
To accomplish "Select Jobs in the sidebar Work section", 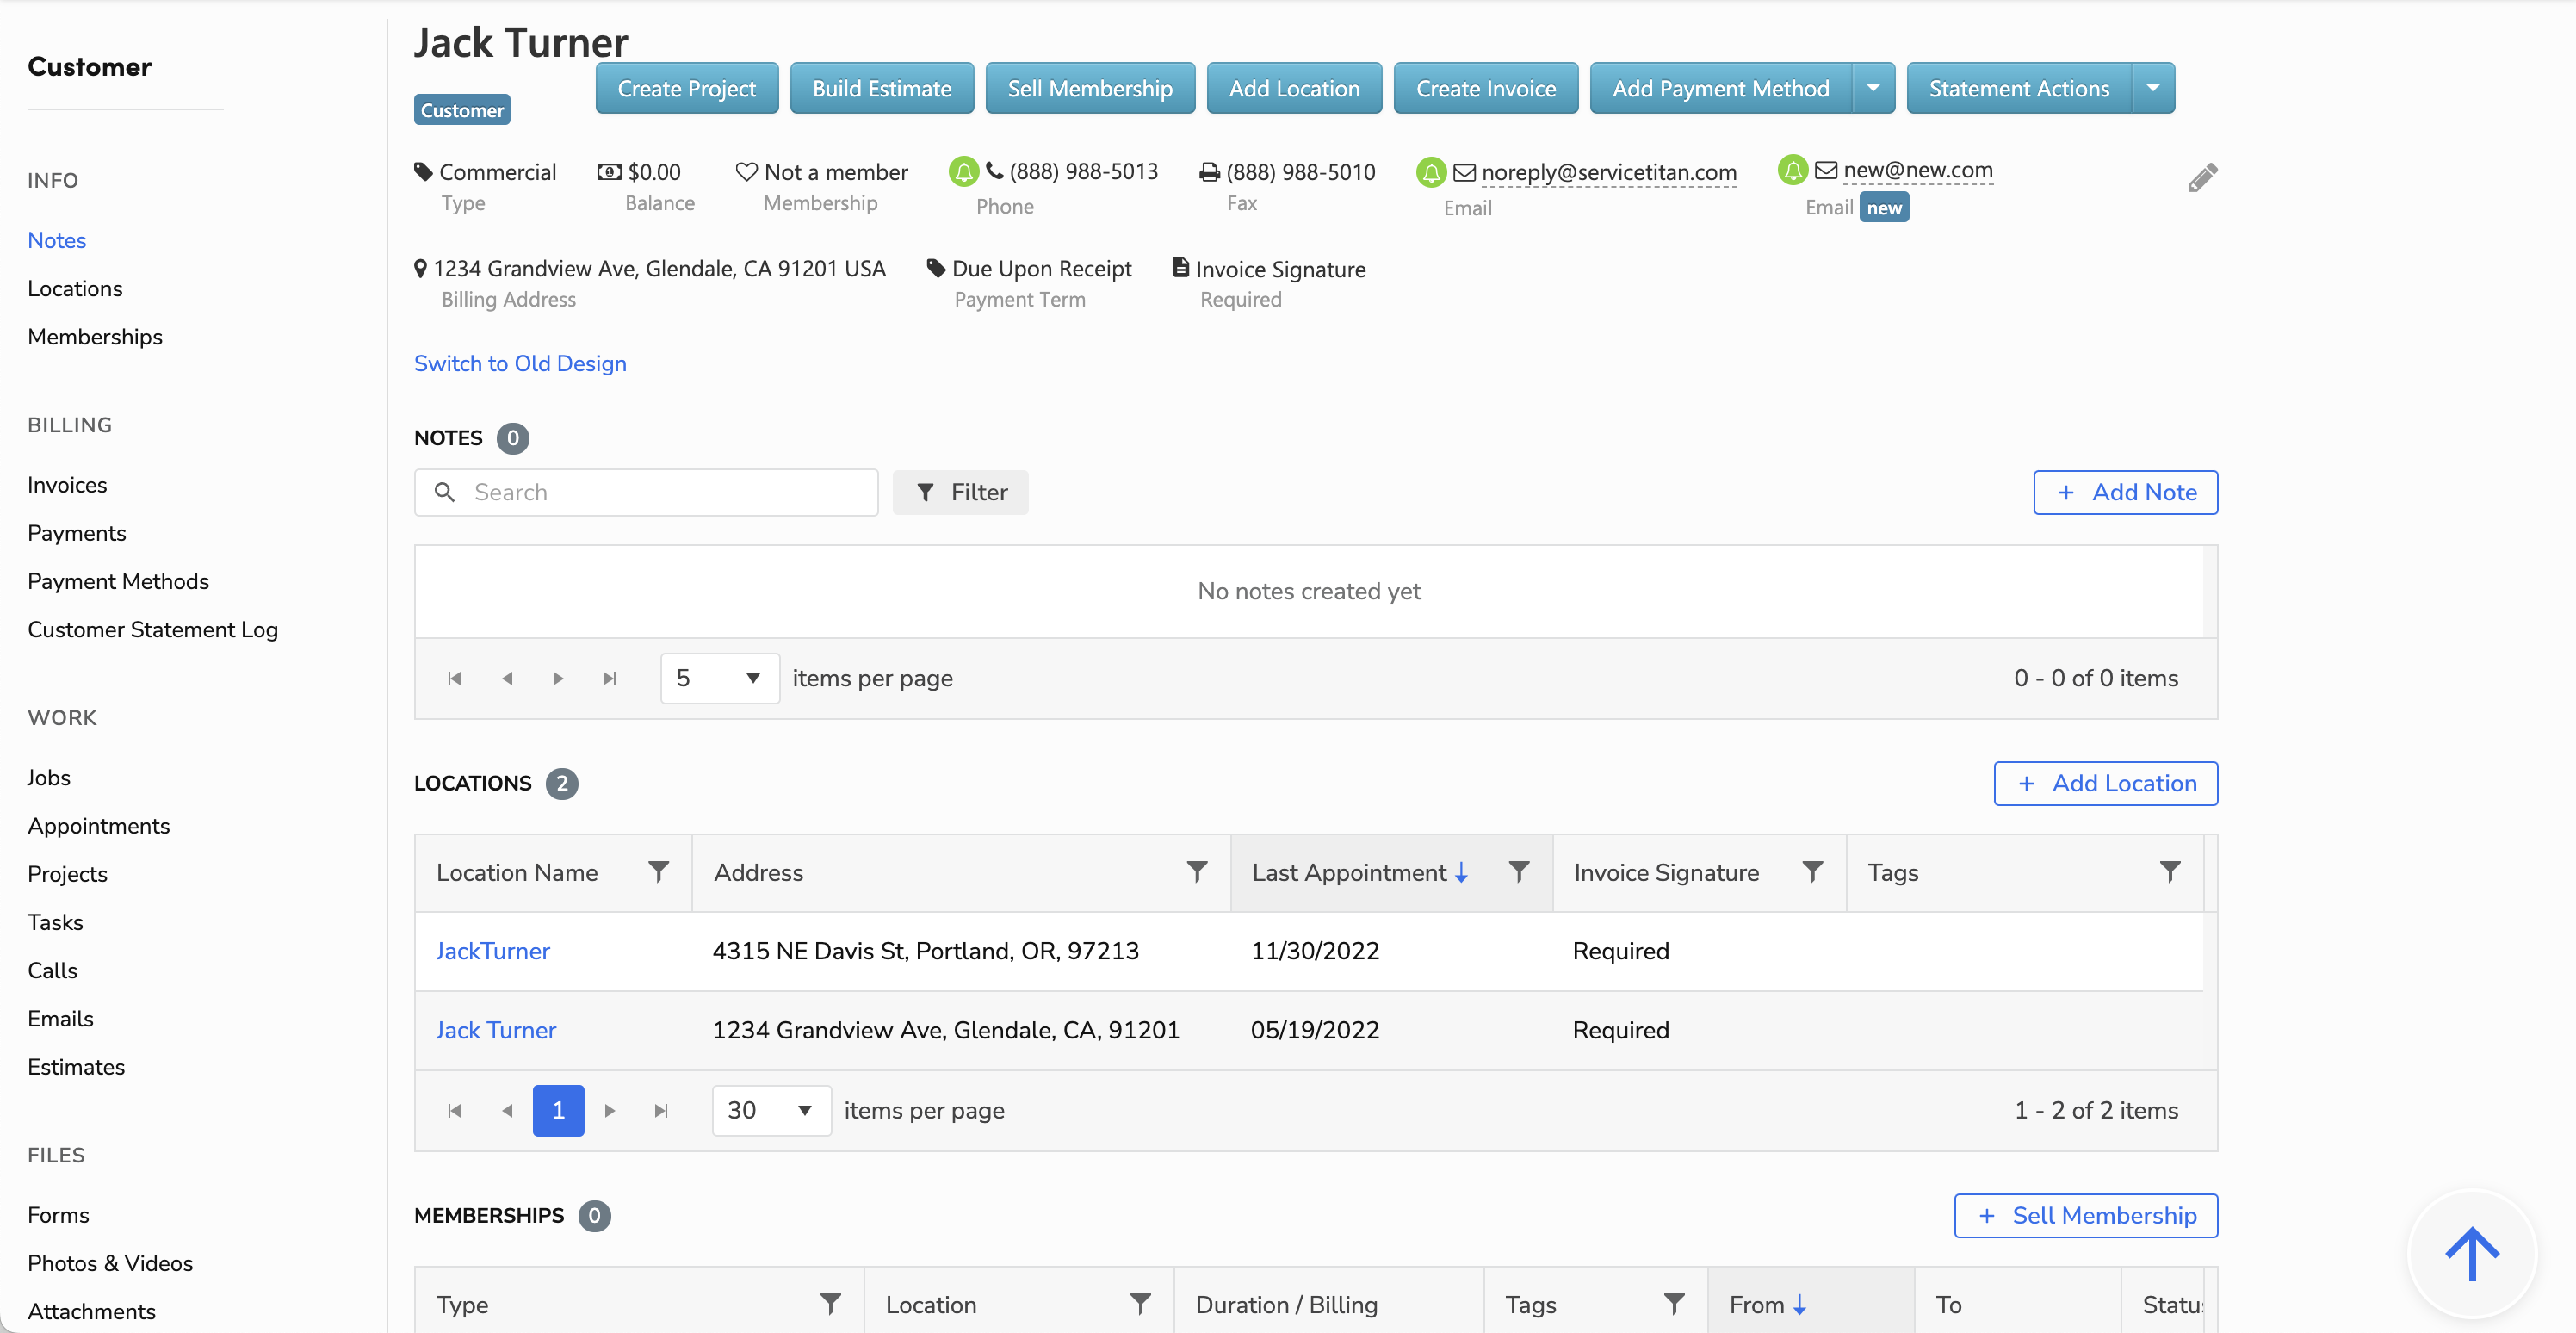I will click(49, 778).
